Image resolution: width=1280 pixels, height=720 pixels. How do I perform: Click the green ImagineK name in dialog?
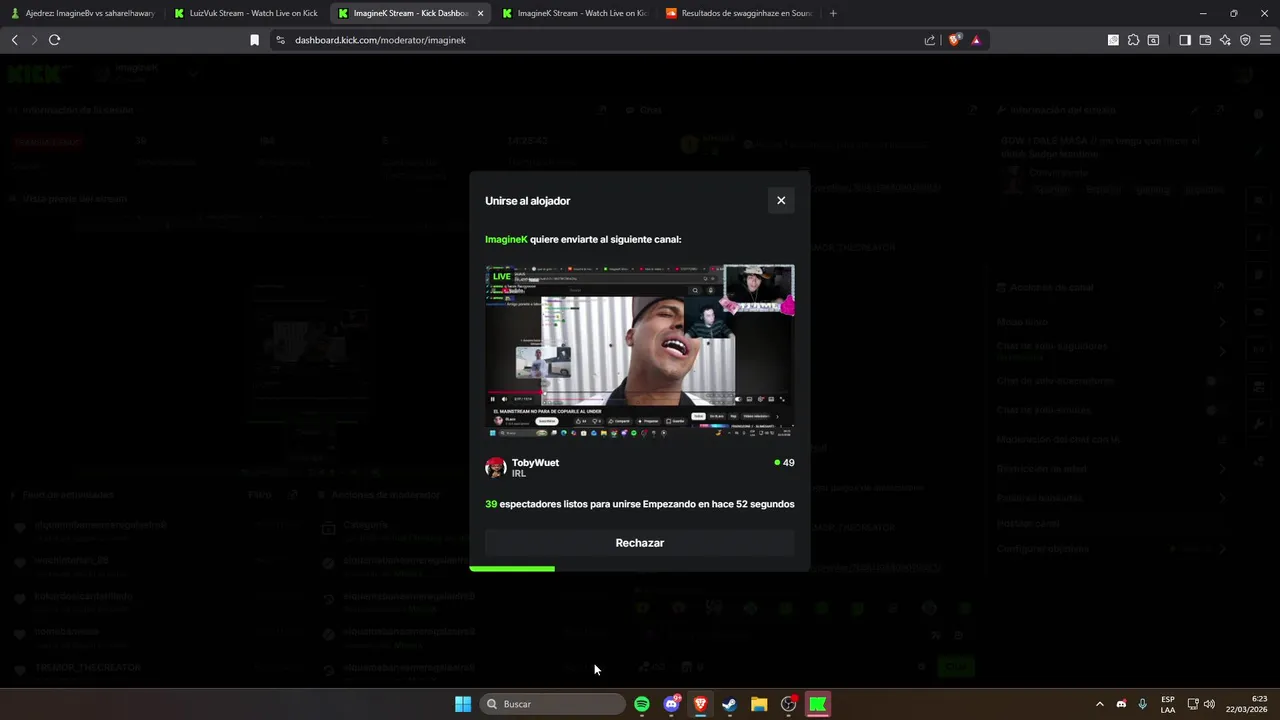click(506, 240)
